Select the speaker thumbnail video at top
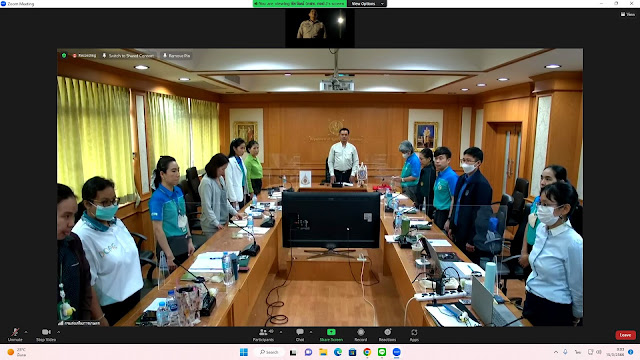The height and width of the screenshot is (360, 640). (320, 27)
